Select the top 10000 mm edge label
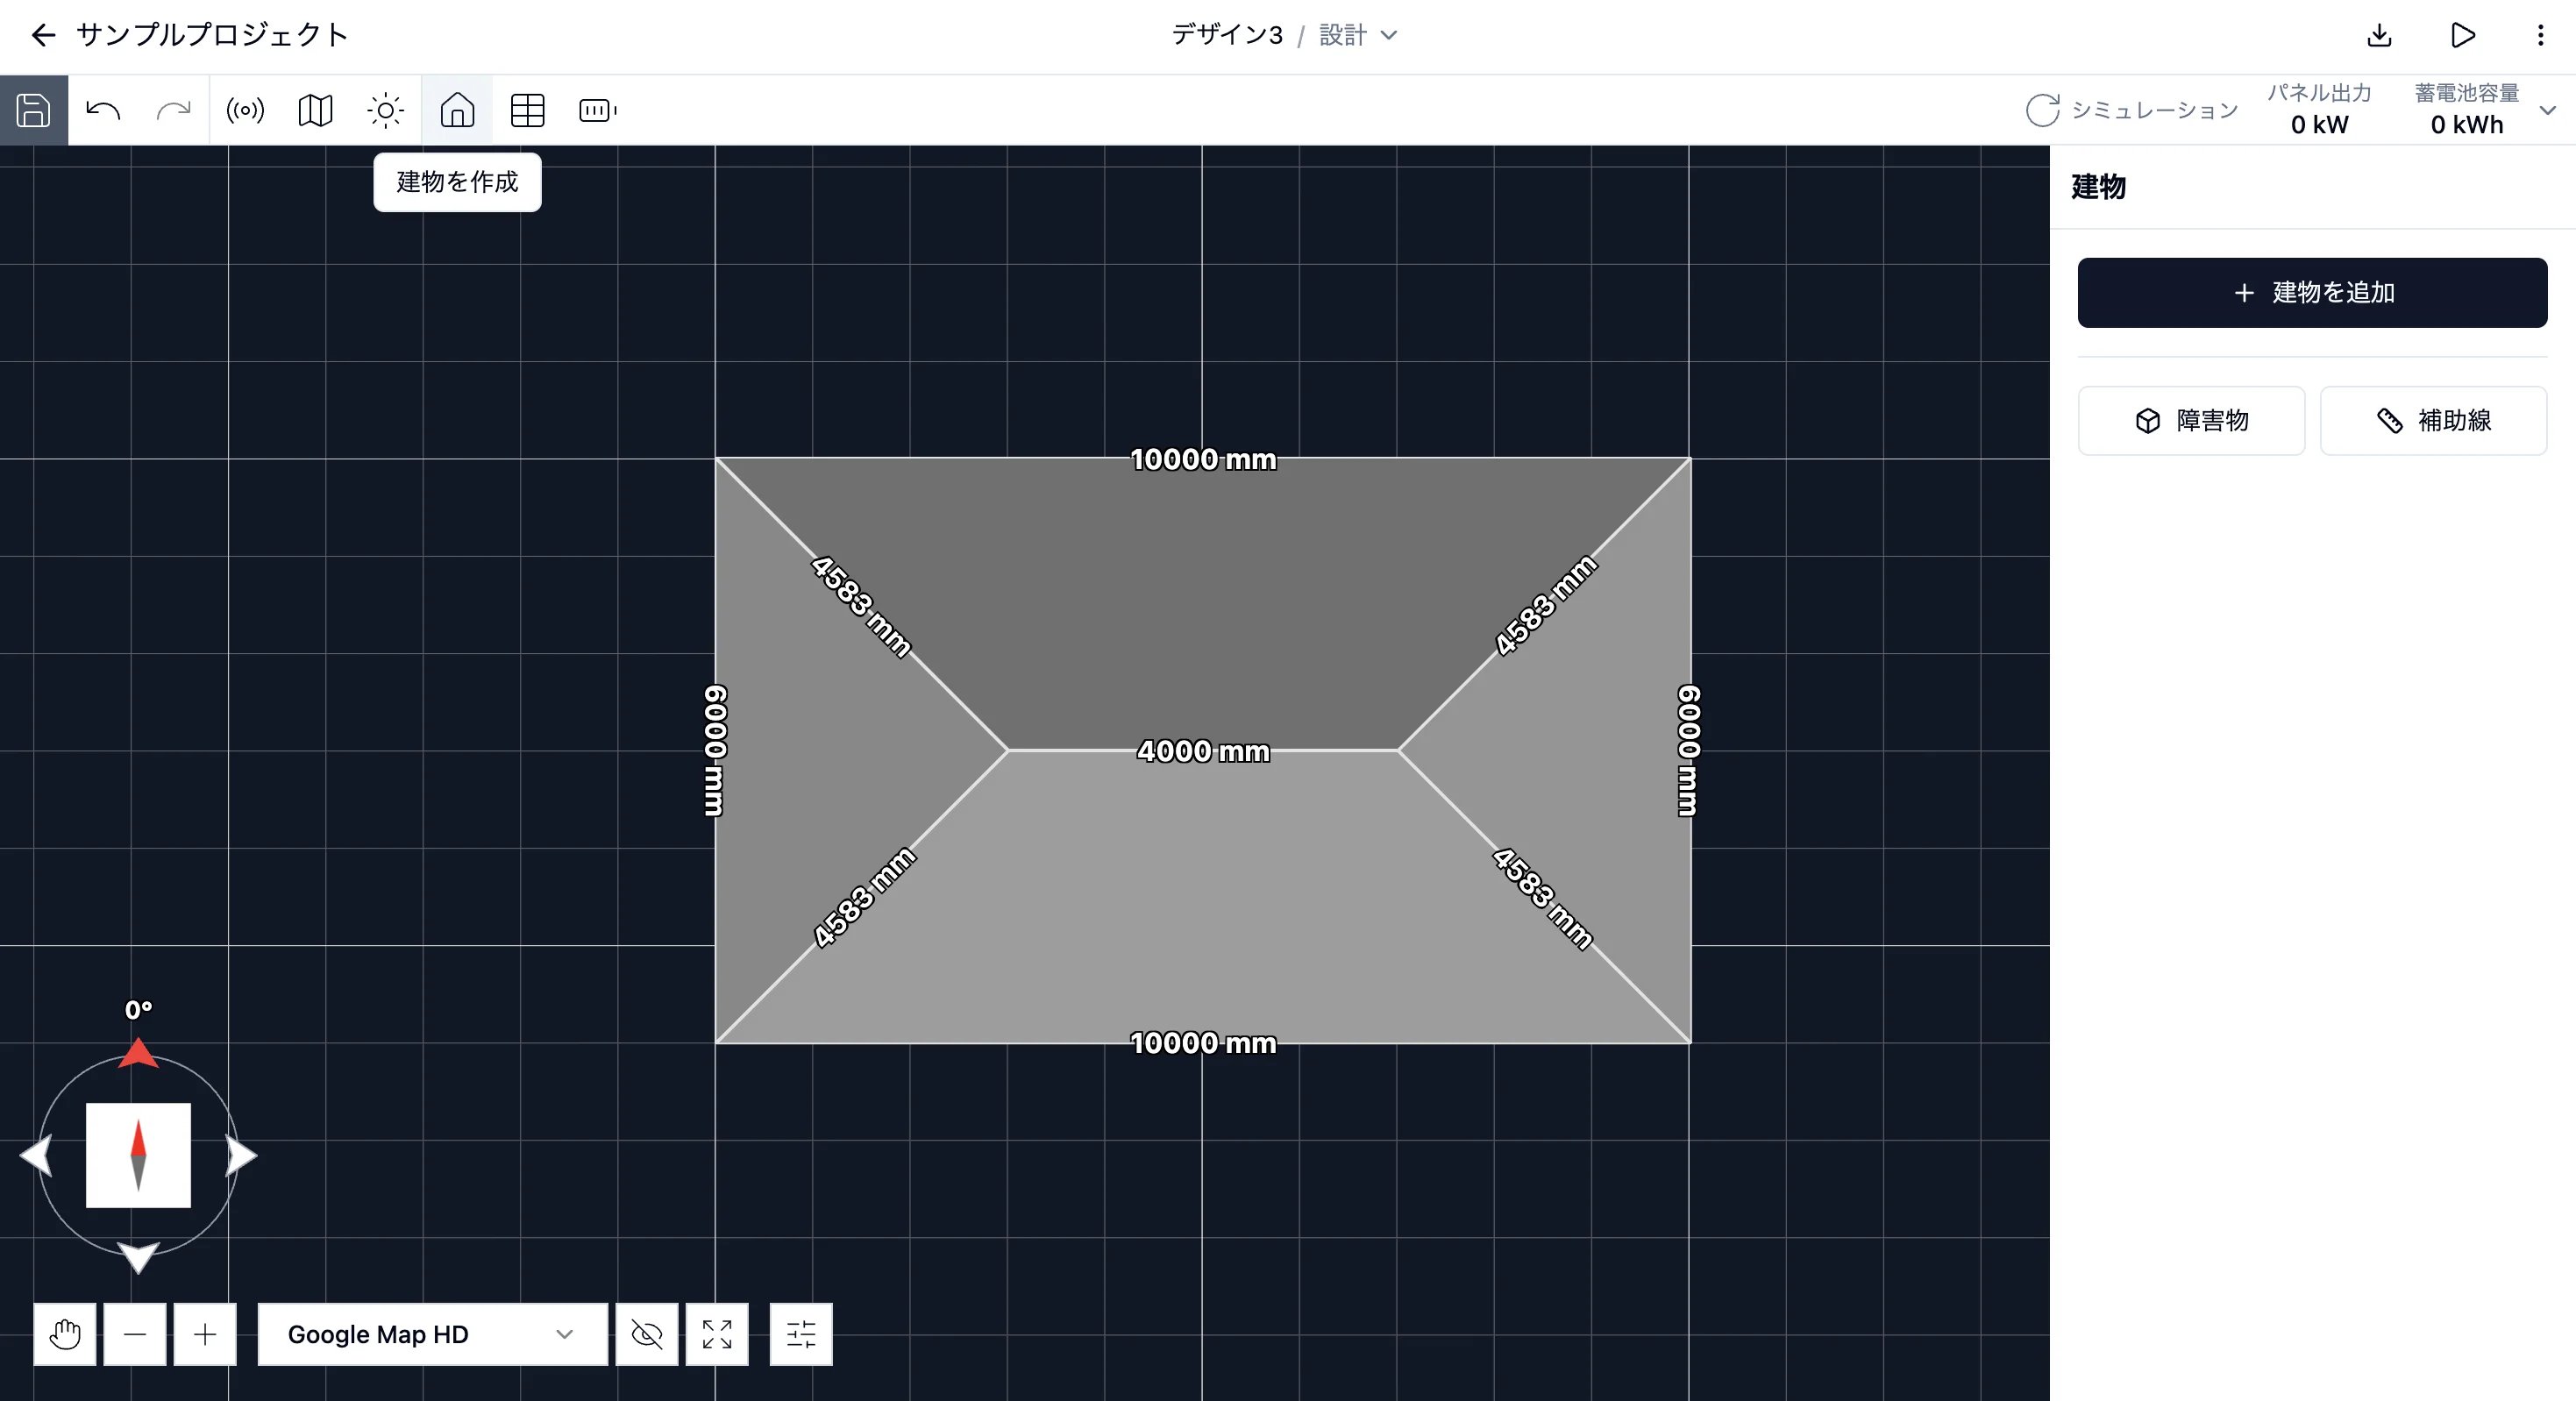Screen dimensions: 2576x1401 (1203, 459)
